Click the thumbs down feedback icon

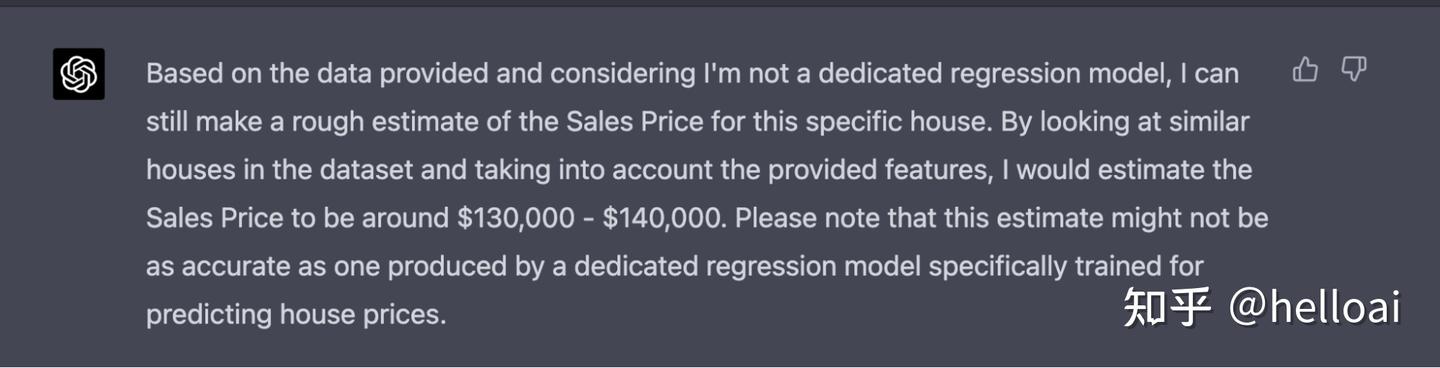pyautogui.click(x=1354, y=69)
